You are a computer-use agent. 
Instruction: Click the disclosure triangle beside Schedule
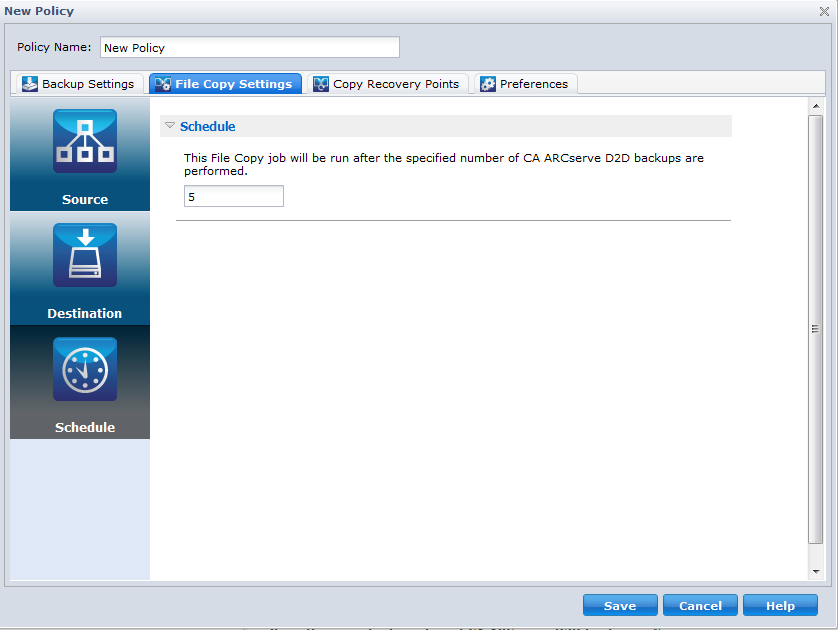169,126
